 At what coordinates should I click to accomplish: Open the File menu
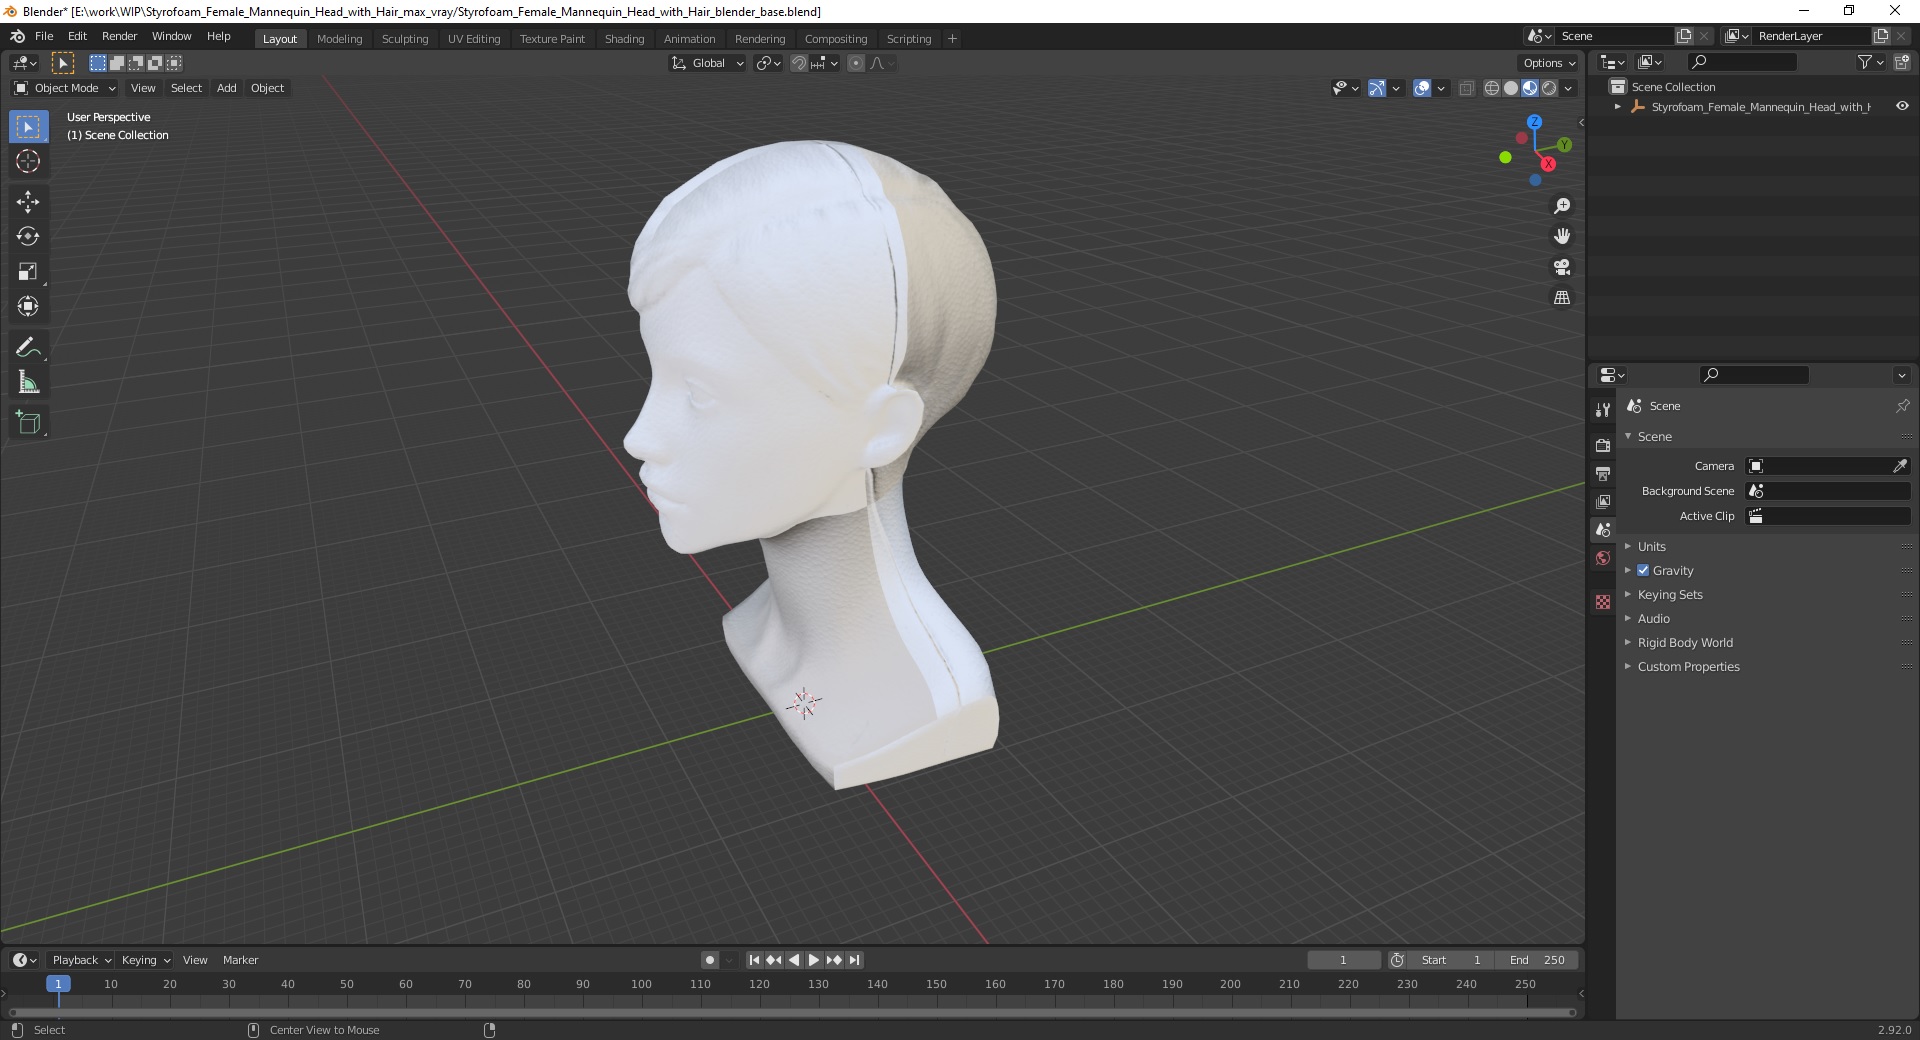pos(44,36)
